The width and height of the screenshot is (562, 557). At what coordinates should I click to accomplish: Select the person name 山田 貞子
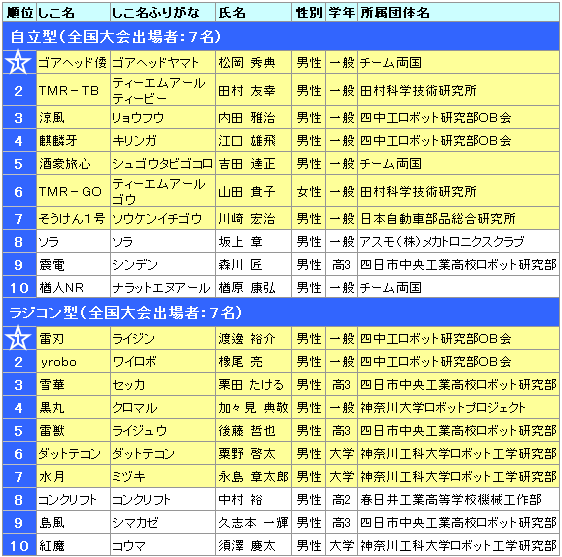pos(247,191)
